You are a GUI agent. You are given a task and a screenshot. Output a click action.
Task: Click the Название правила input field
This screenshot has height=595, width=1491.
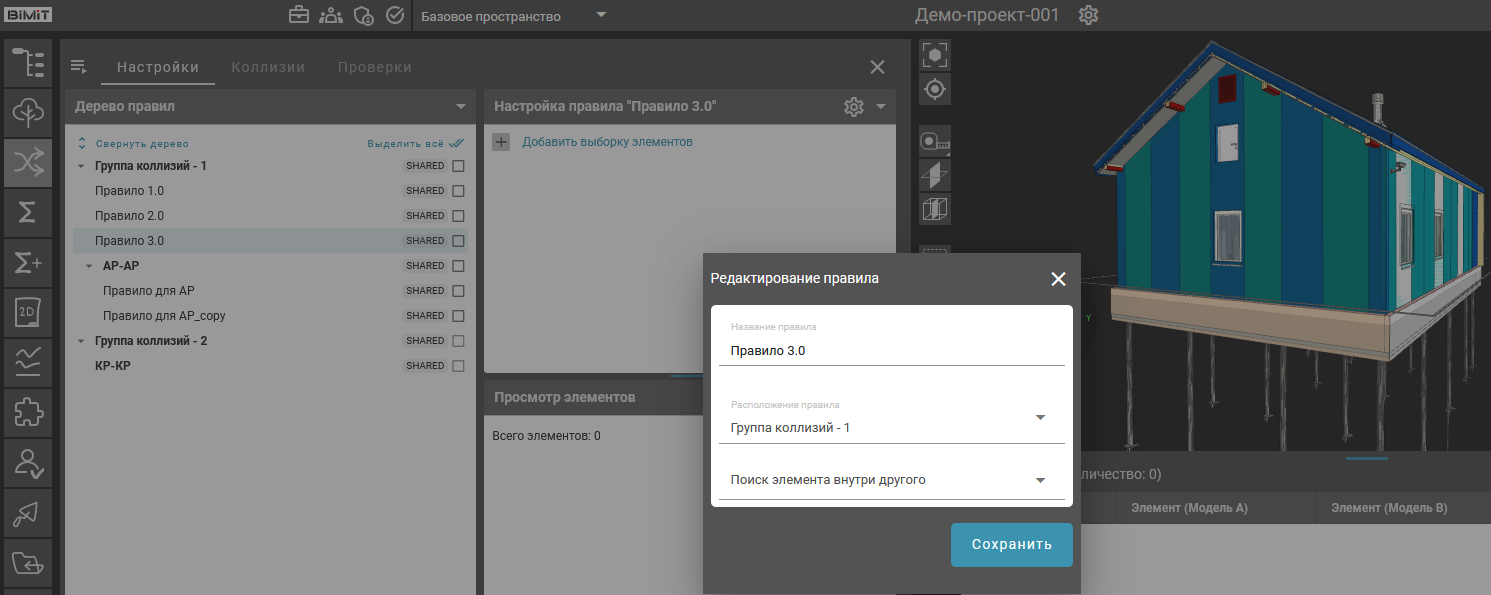pyautogui.click(x=891, y=351)
